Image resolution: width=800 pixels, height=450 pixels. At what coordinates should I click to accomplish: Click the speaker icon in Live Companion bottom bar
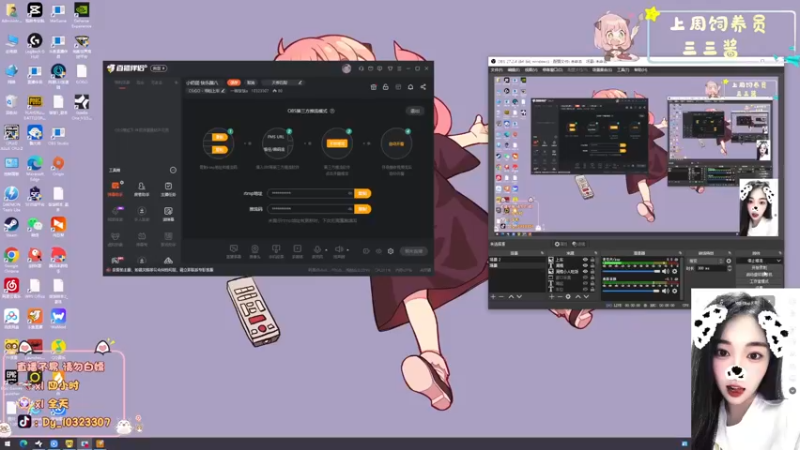click(339, 249)
